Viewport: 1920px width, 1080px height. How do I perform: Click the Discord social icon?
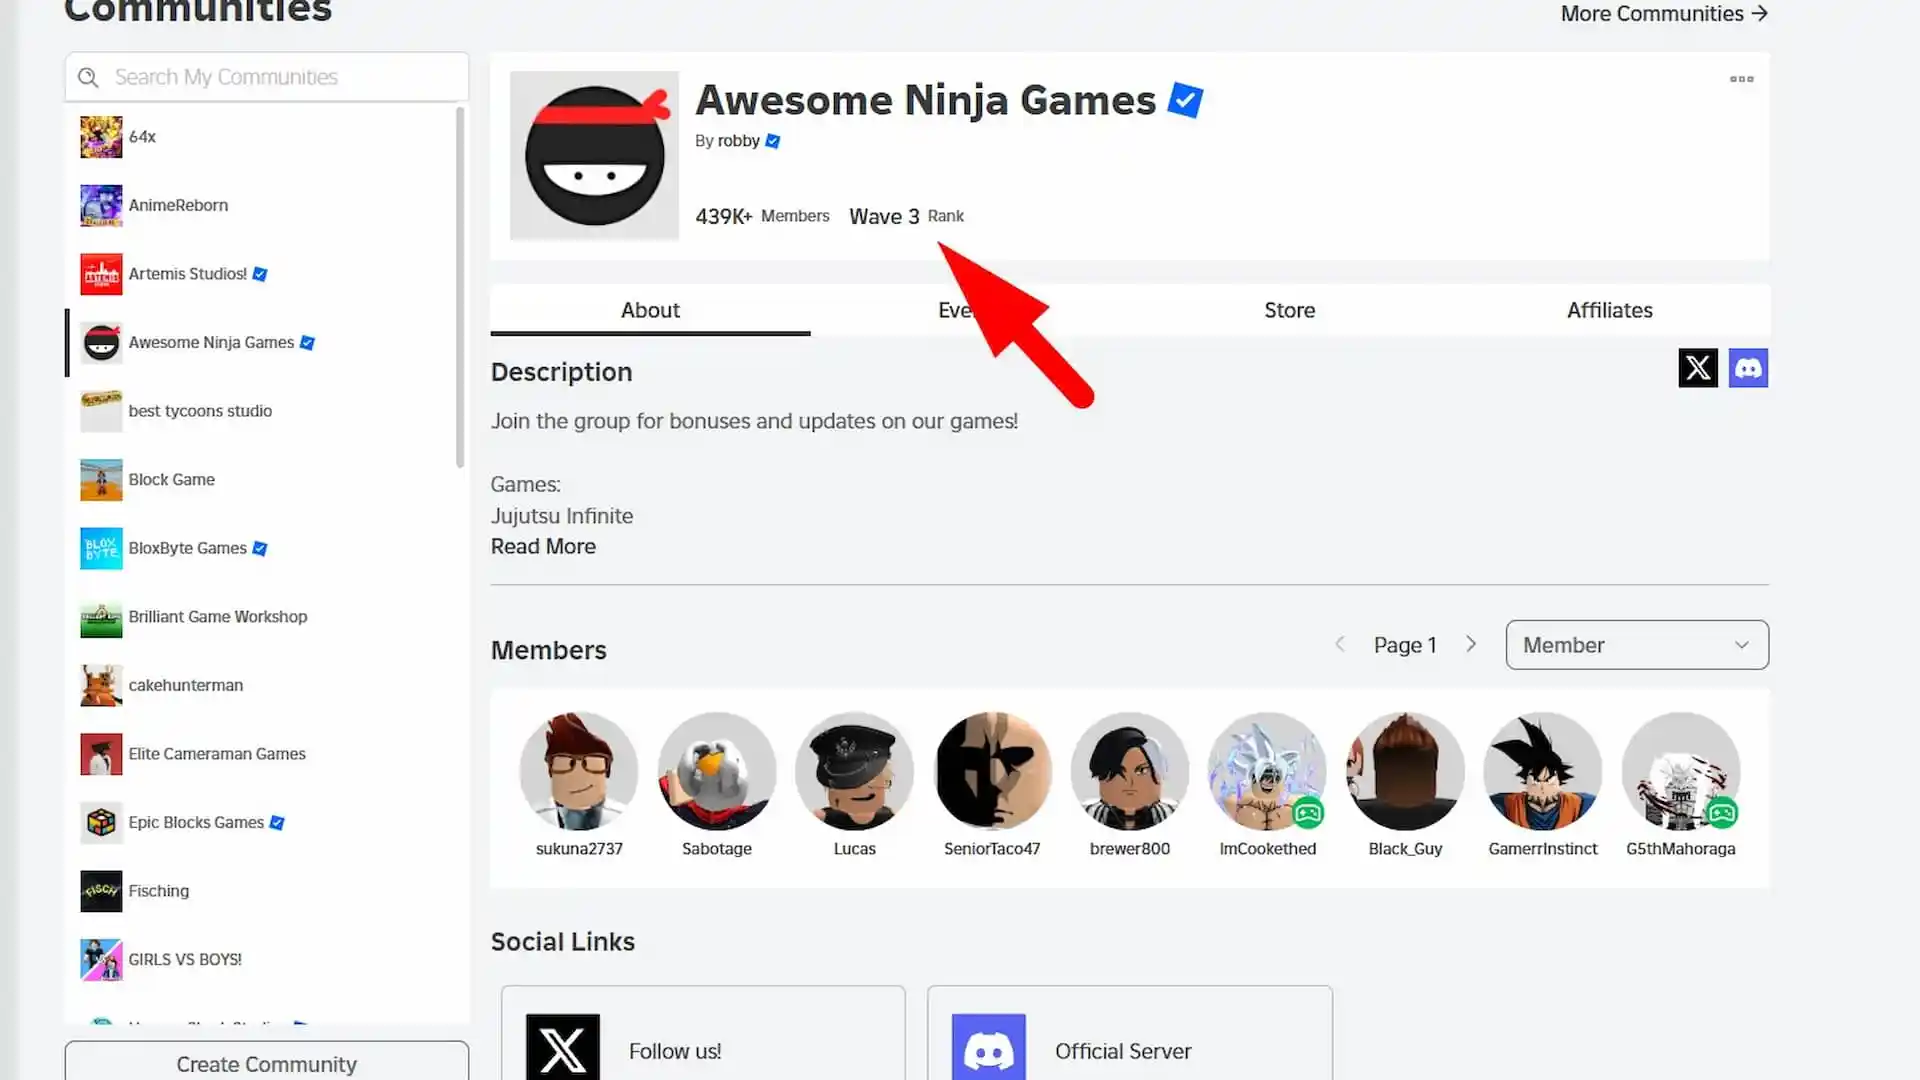[1747, 368]
